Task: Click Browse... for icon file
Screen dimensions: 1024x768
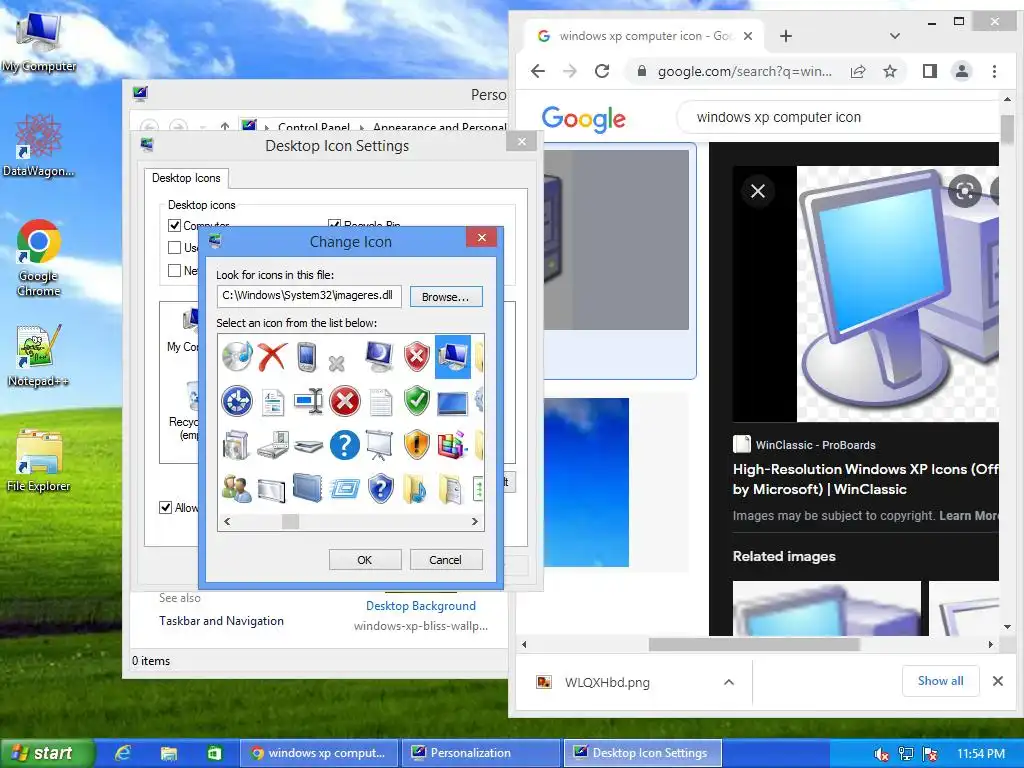Action: [445, 296]
